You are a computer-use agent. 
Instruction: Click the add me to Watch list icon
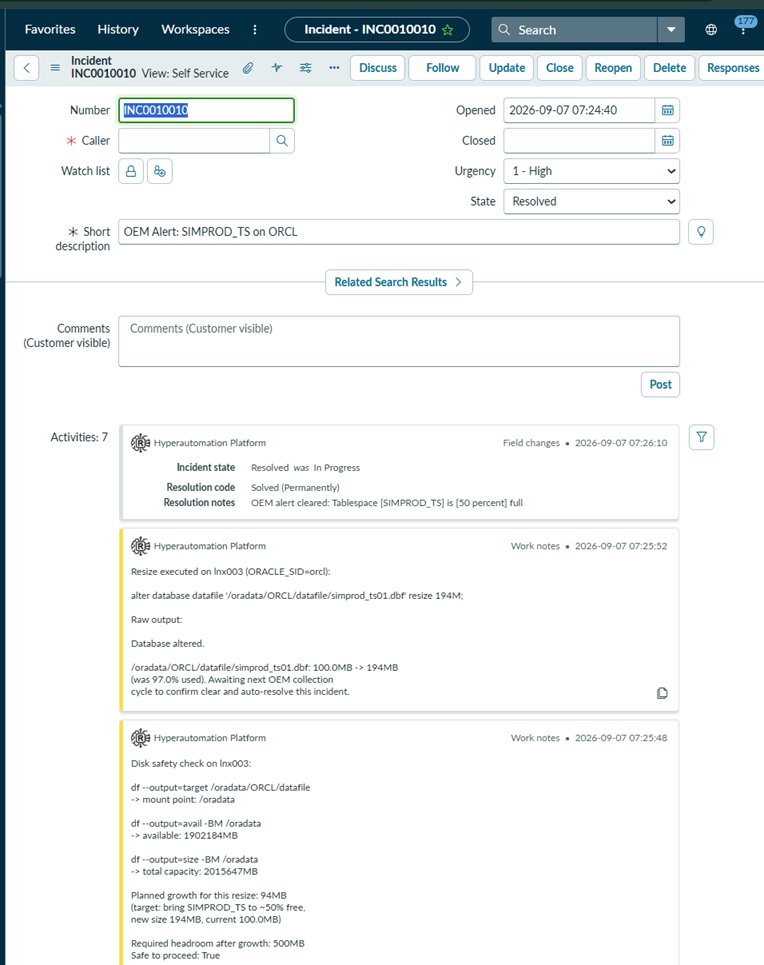160,171
